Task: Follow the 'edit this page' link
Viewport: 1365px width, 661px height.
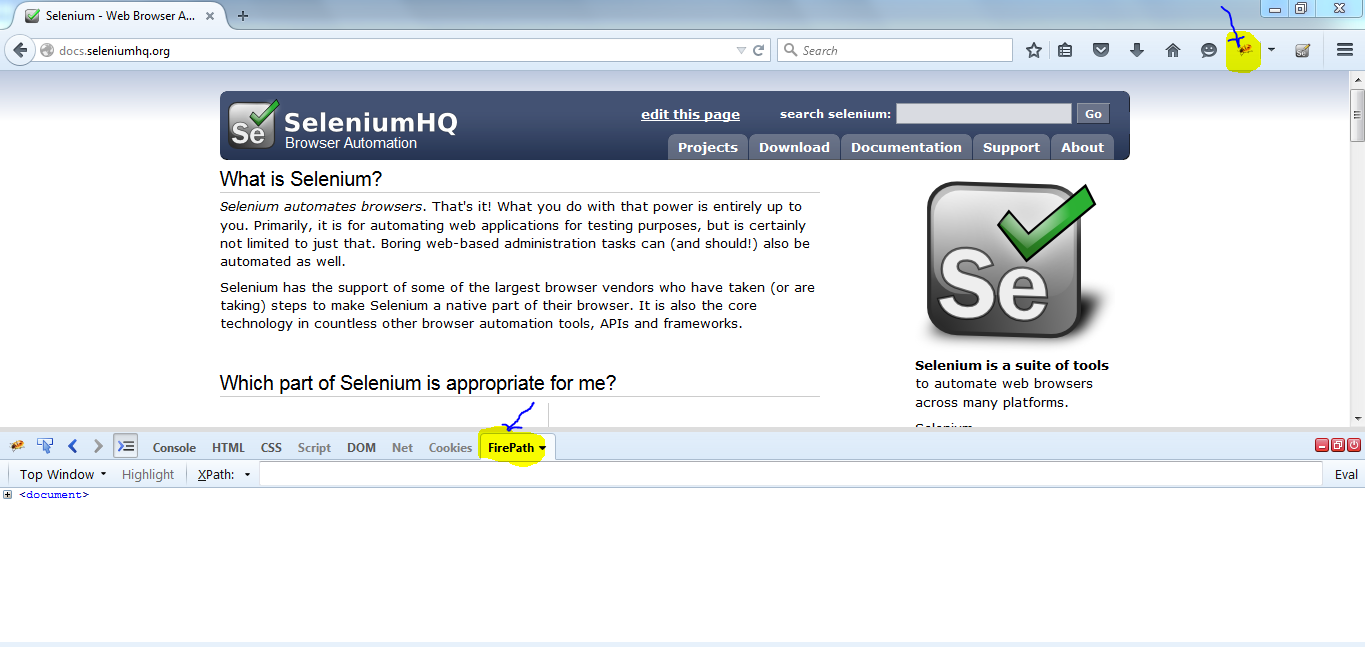Action: tap(690, 114)
